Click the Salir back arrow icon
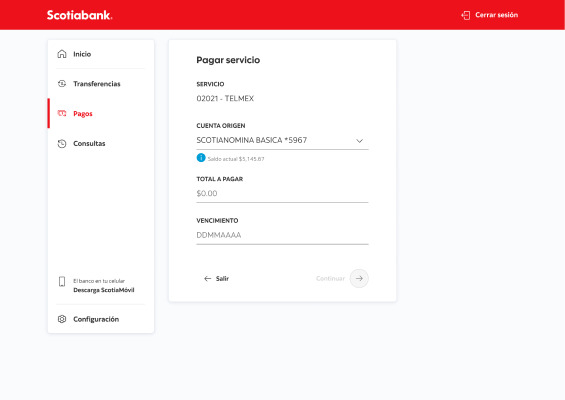 pos(208,279)
